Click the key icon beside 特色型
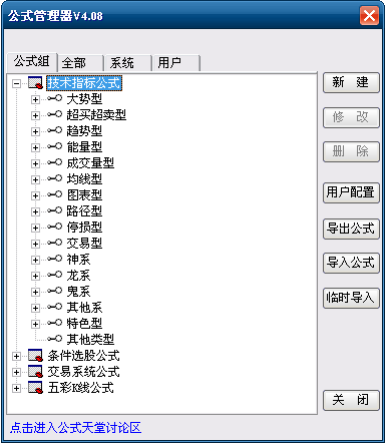385x443 pixels. tap(55, 323)
